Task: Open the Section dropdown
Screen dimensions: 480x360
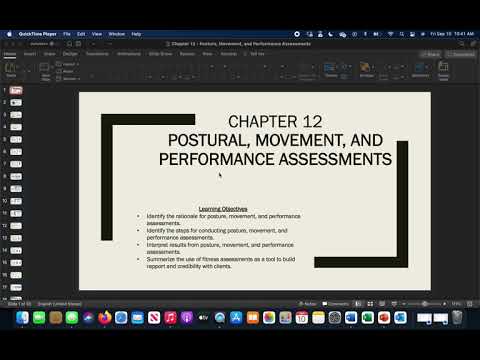Action: point(68,79)
